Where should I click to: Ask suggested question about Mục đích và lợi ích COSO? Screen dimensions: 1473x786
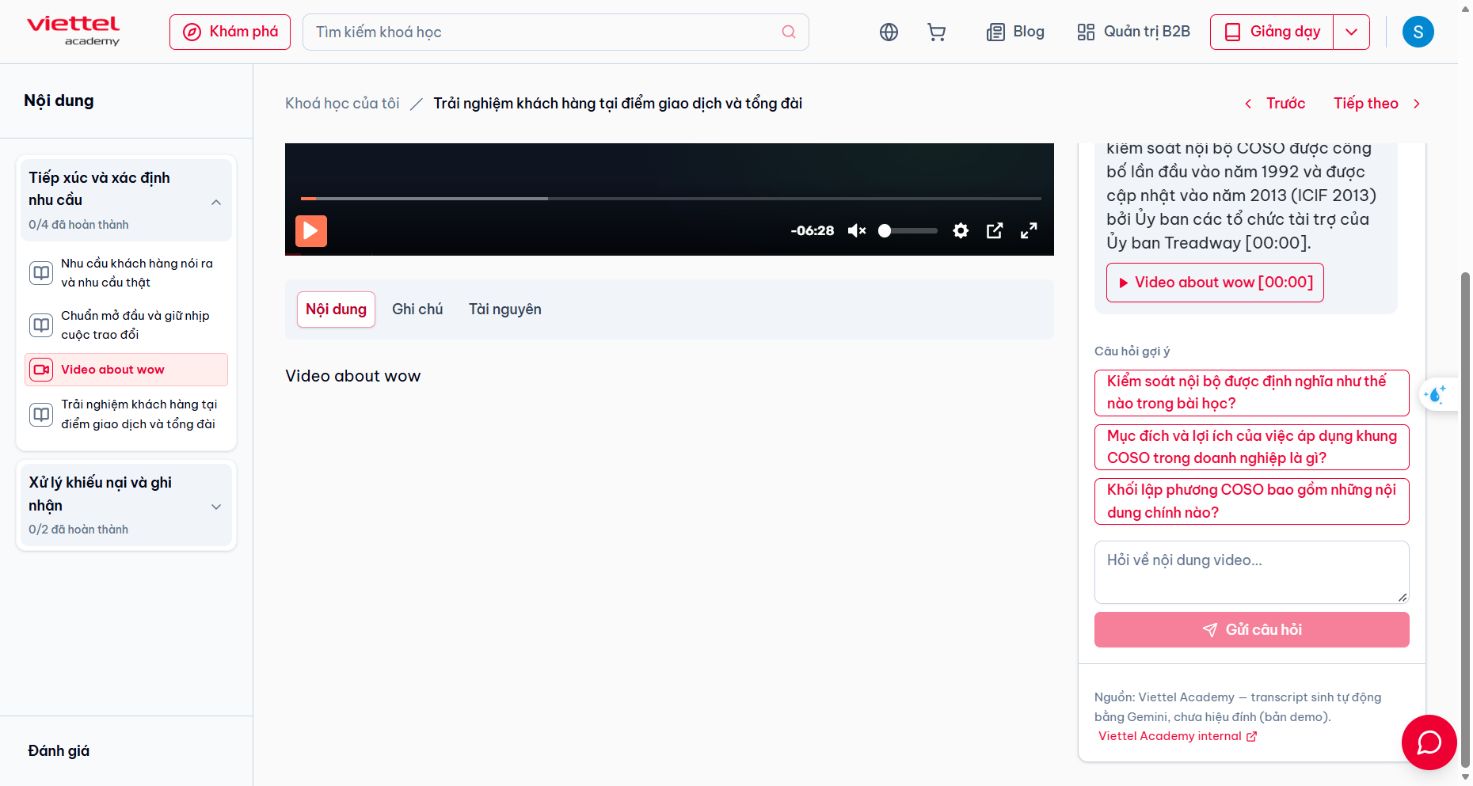coord(1252,447)
